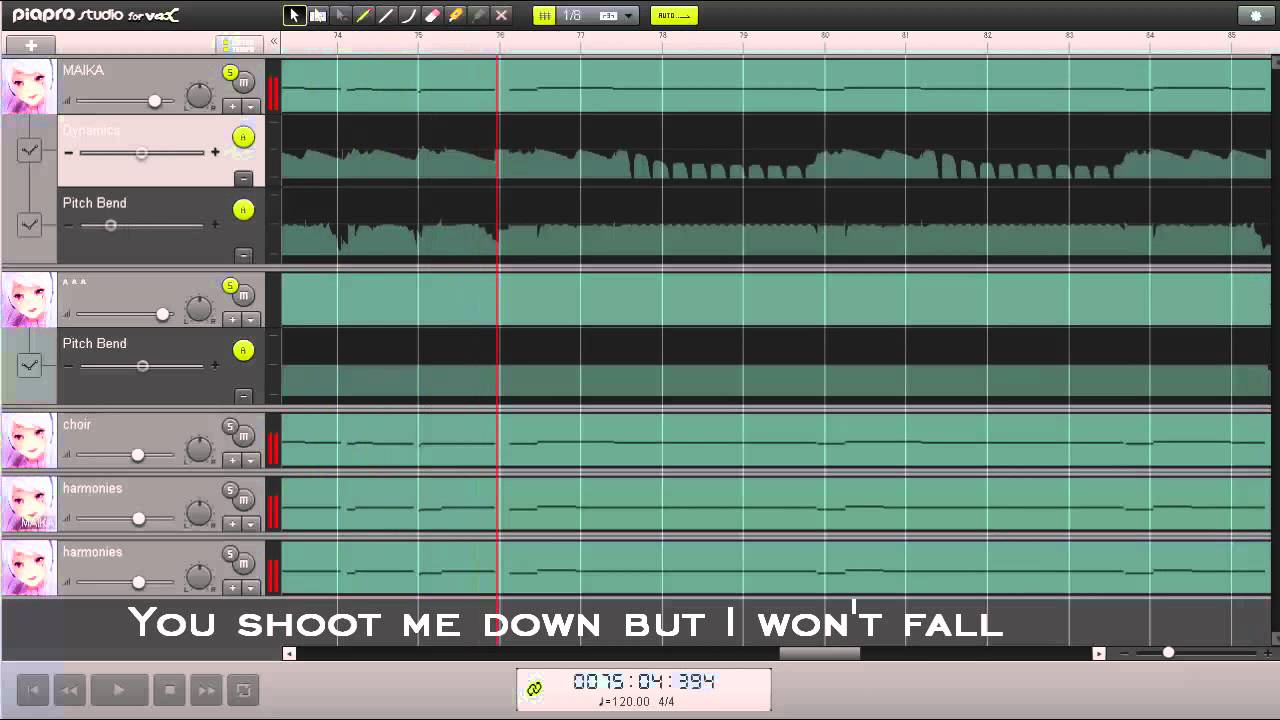Click the MAIKA track pan knob
Screen dimensions: 1280x720
[199, 96]
